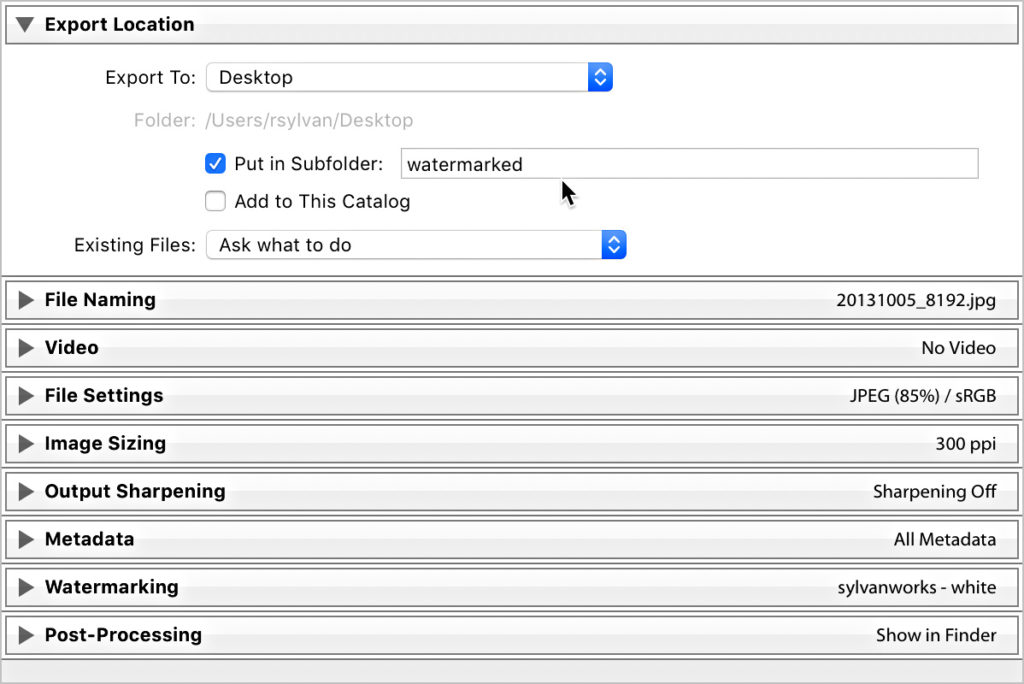
Task: Click the Export Location header title
Action: point(120,25)
